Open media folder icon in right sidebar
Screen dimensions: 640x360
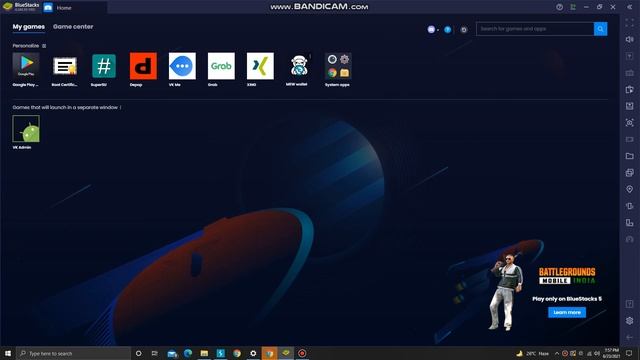click(629, 156)
